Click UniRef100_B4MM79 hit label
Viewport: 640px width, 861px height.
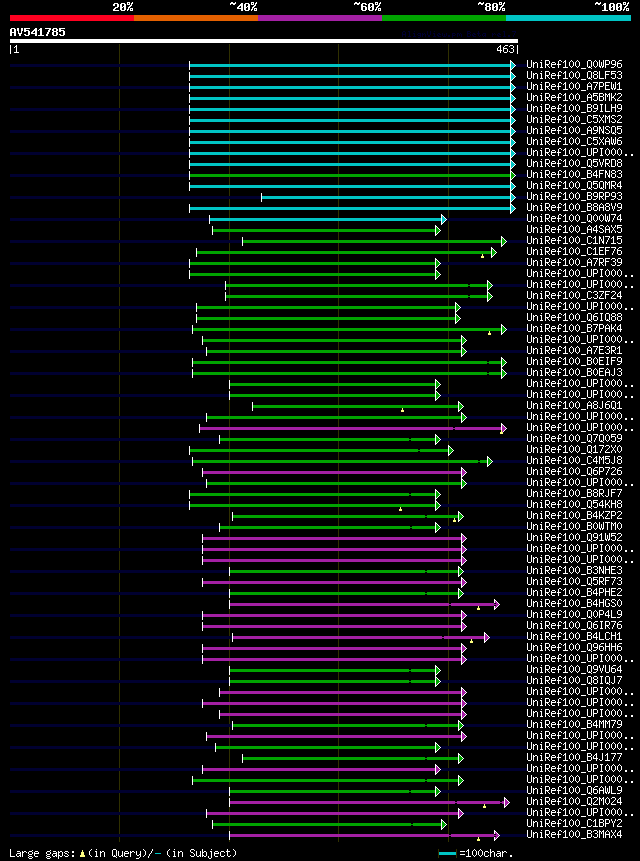coord(574,724)
